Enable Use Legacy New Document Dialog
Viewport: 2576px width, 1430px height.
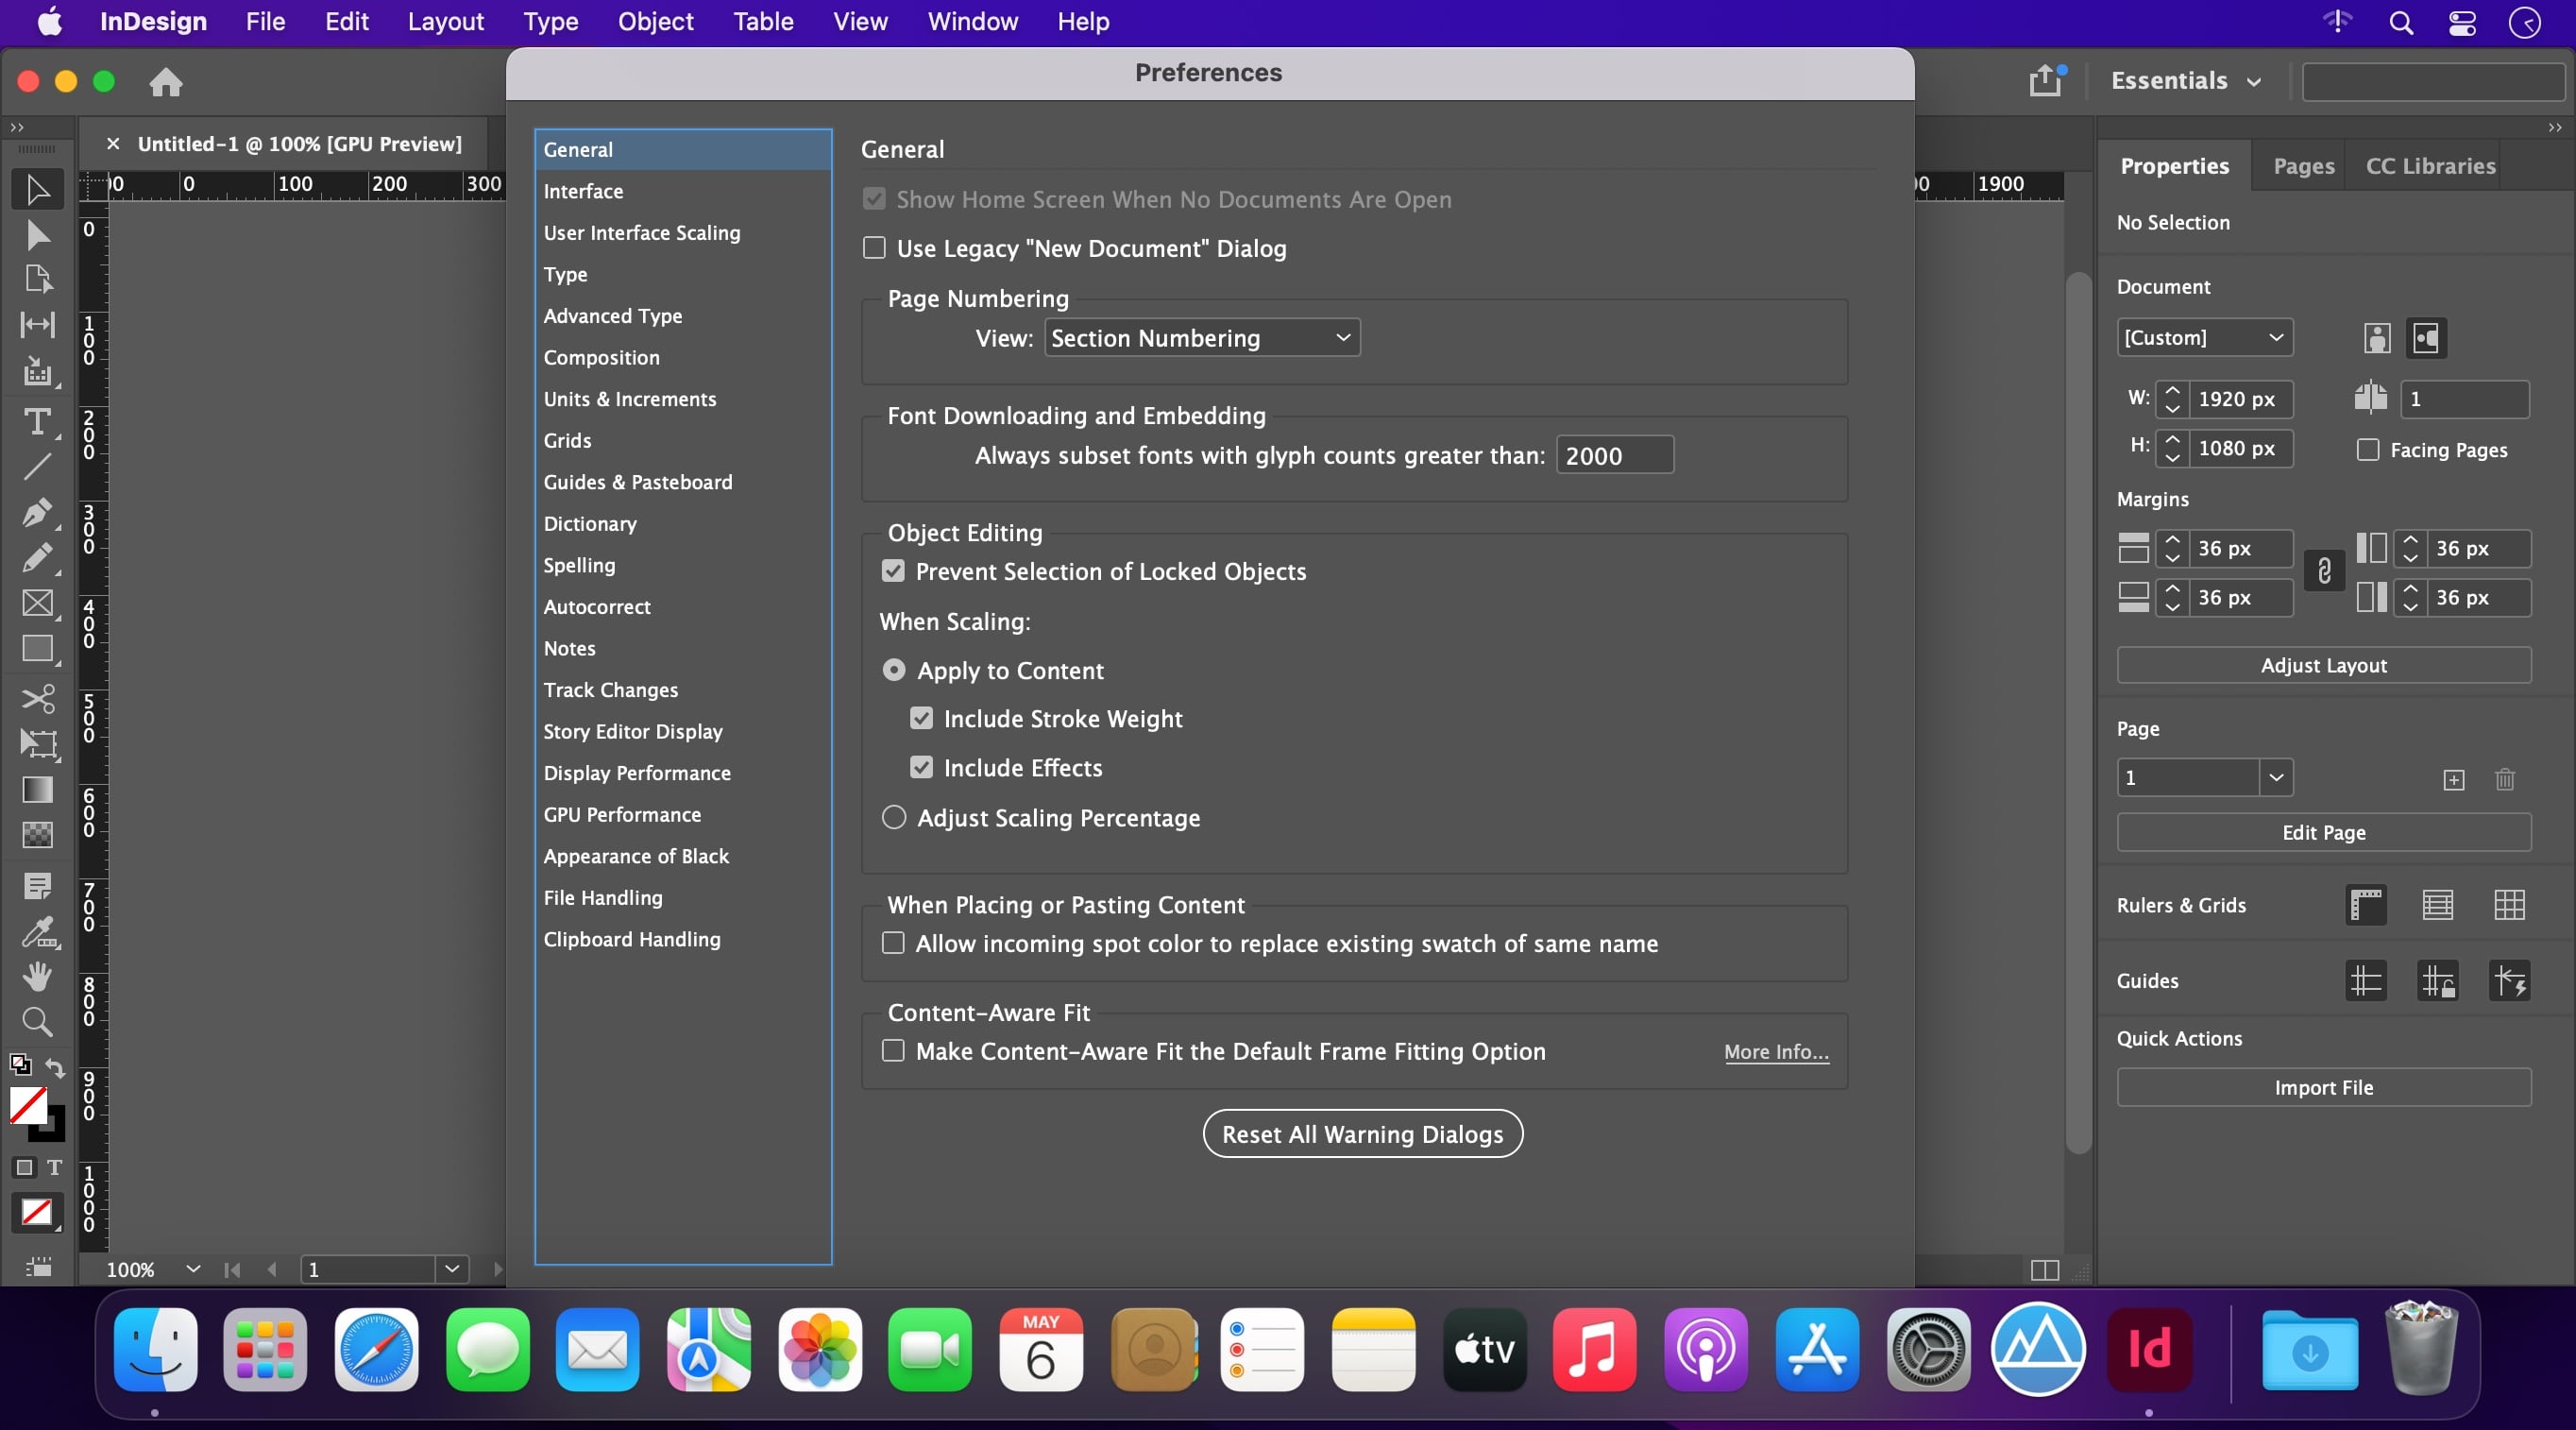875,248
